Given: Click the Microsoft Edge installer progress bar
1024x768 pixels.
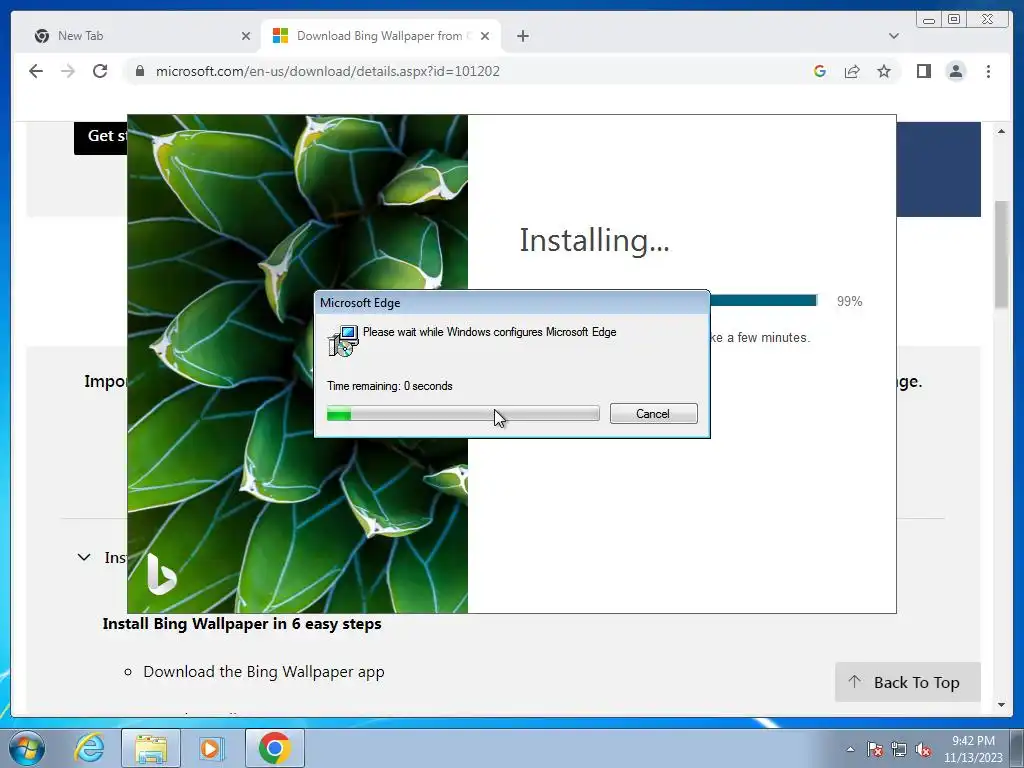Looking at the screenshot, I should click(463, 413).
